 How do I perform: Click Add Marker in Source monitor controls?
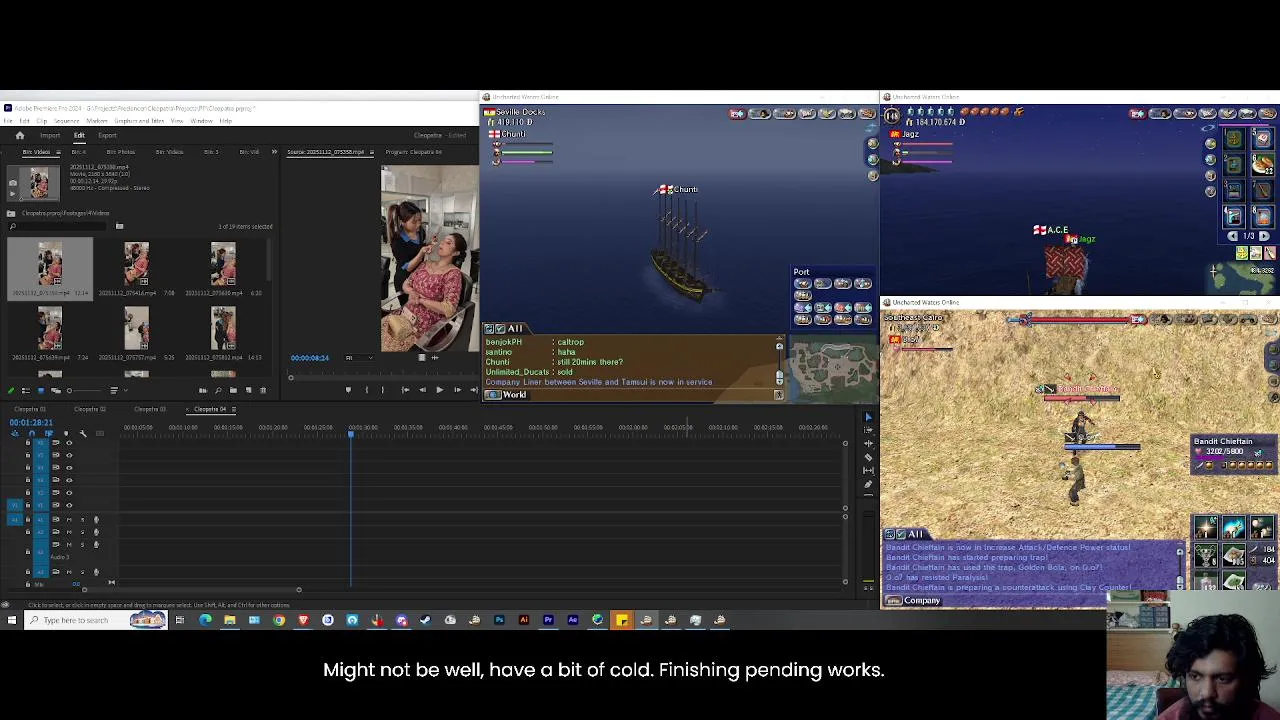(x=348, y=390)
